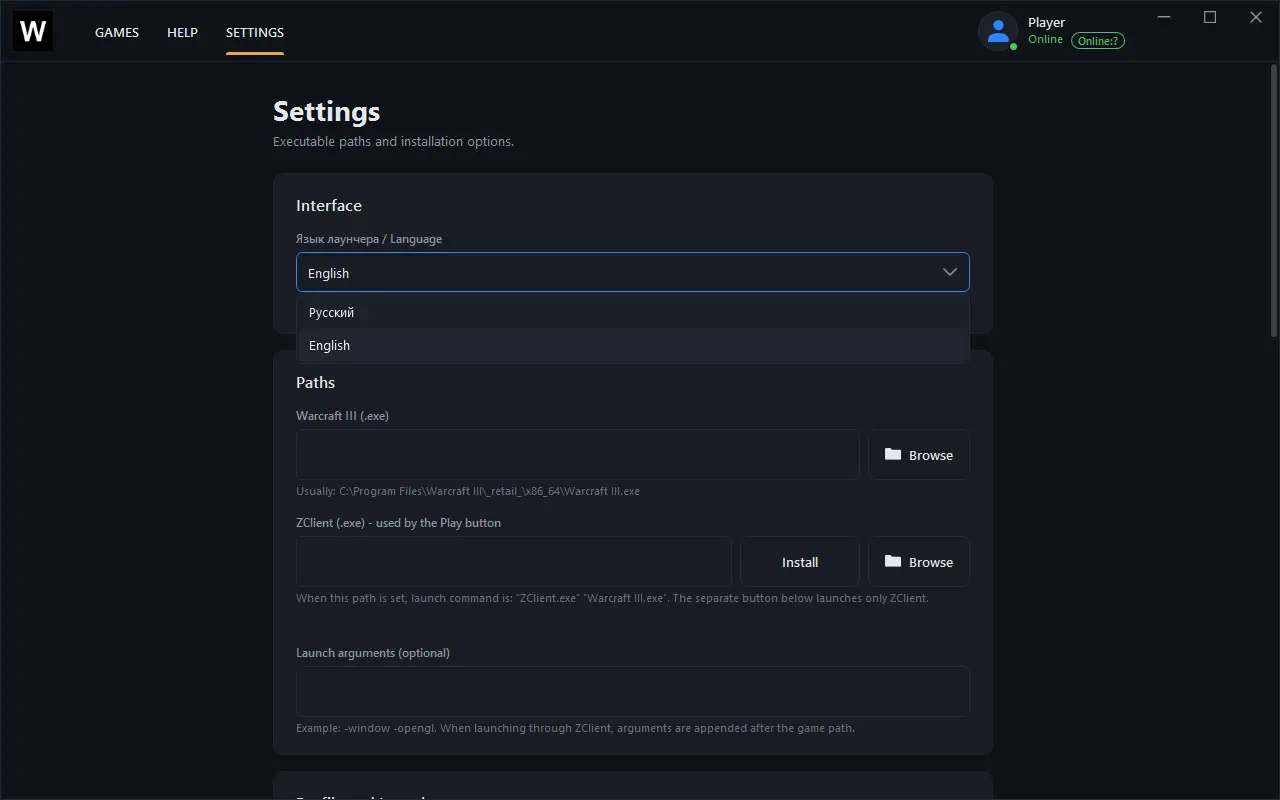The height and width of the screenshot is (800, 1280).
Task: Click the Paths section title
Action: pyautogui.click(x=315, y=382)
